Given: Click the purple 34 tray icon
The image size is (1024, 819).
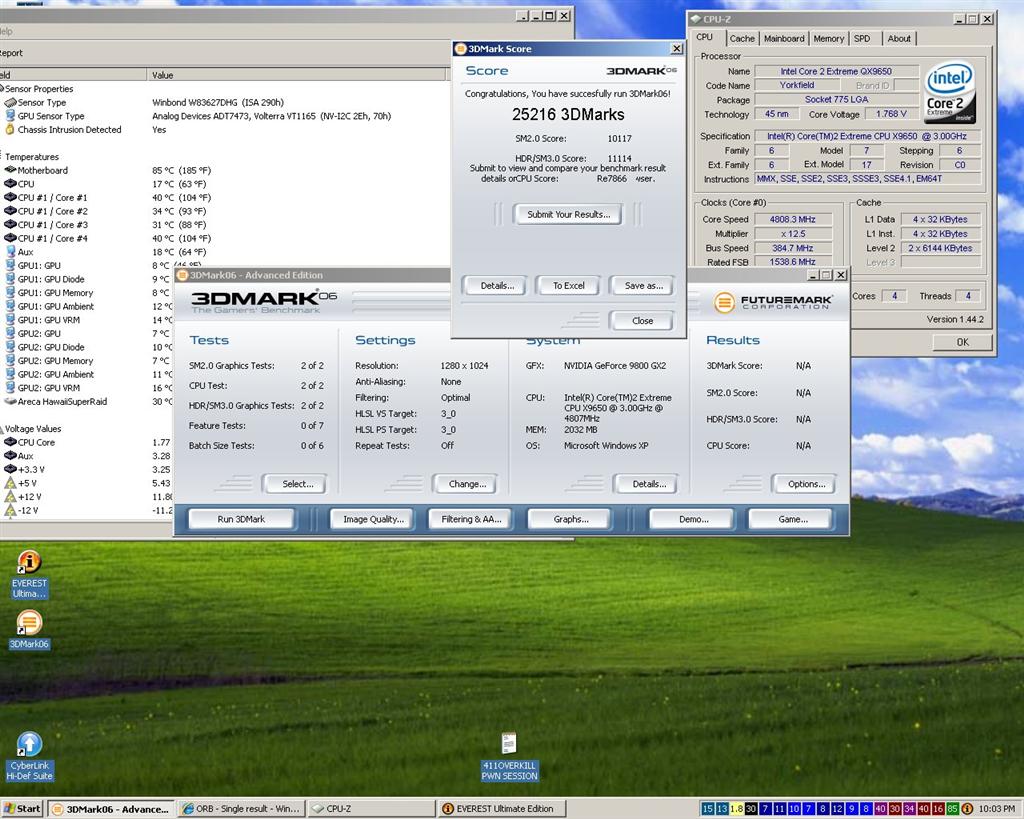Looking at the screenshot, I should 910,809.
